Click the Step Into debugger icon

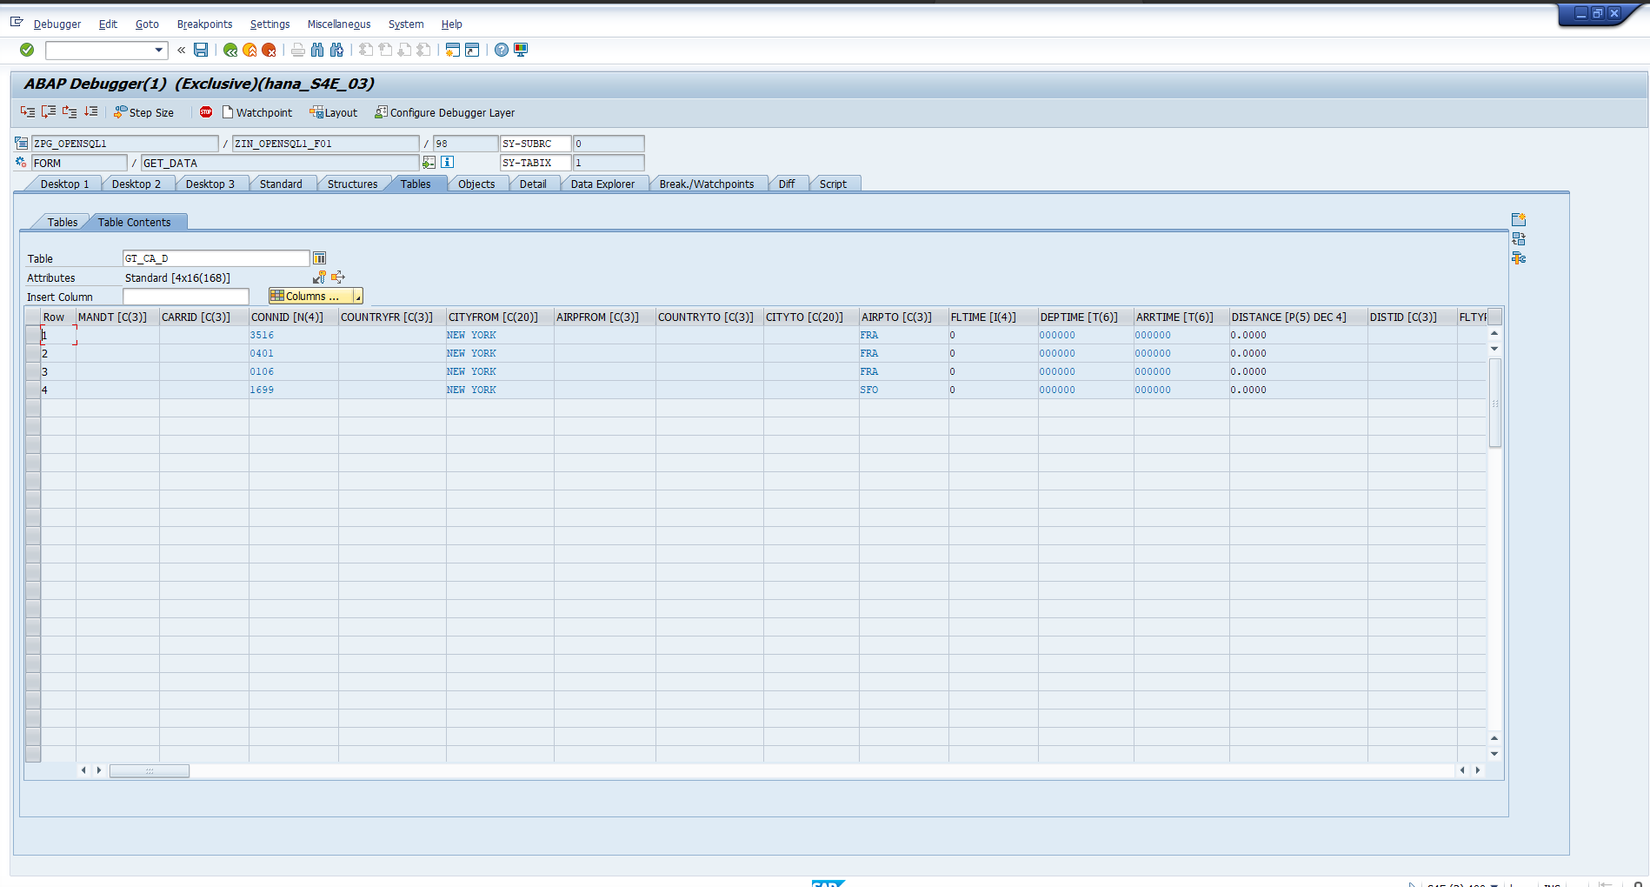tap(27, 112)
